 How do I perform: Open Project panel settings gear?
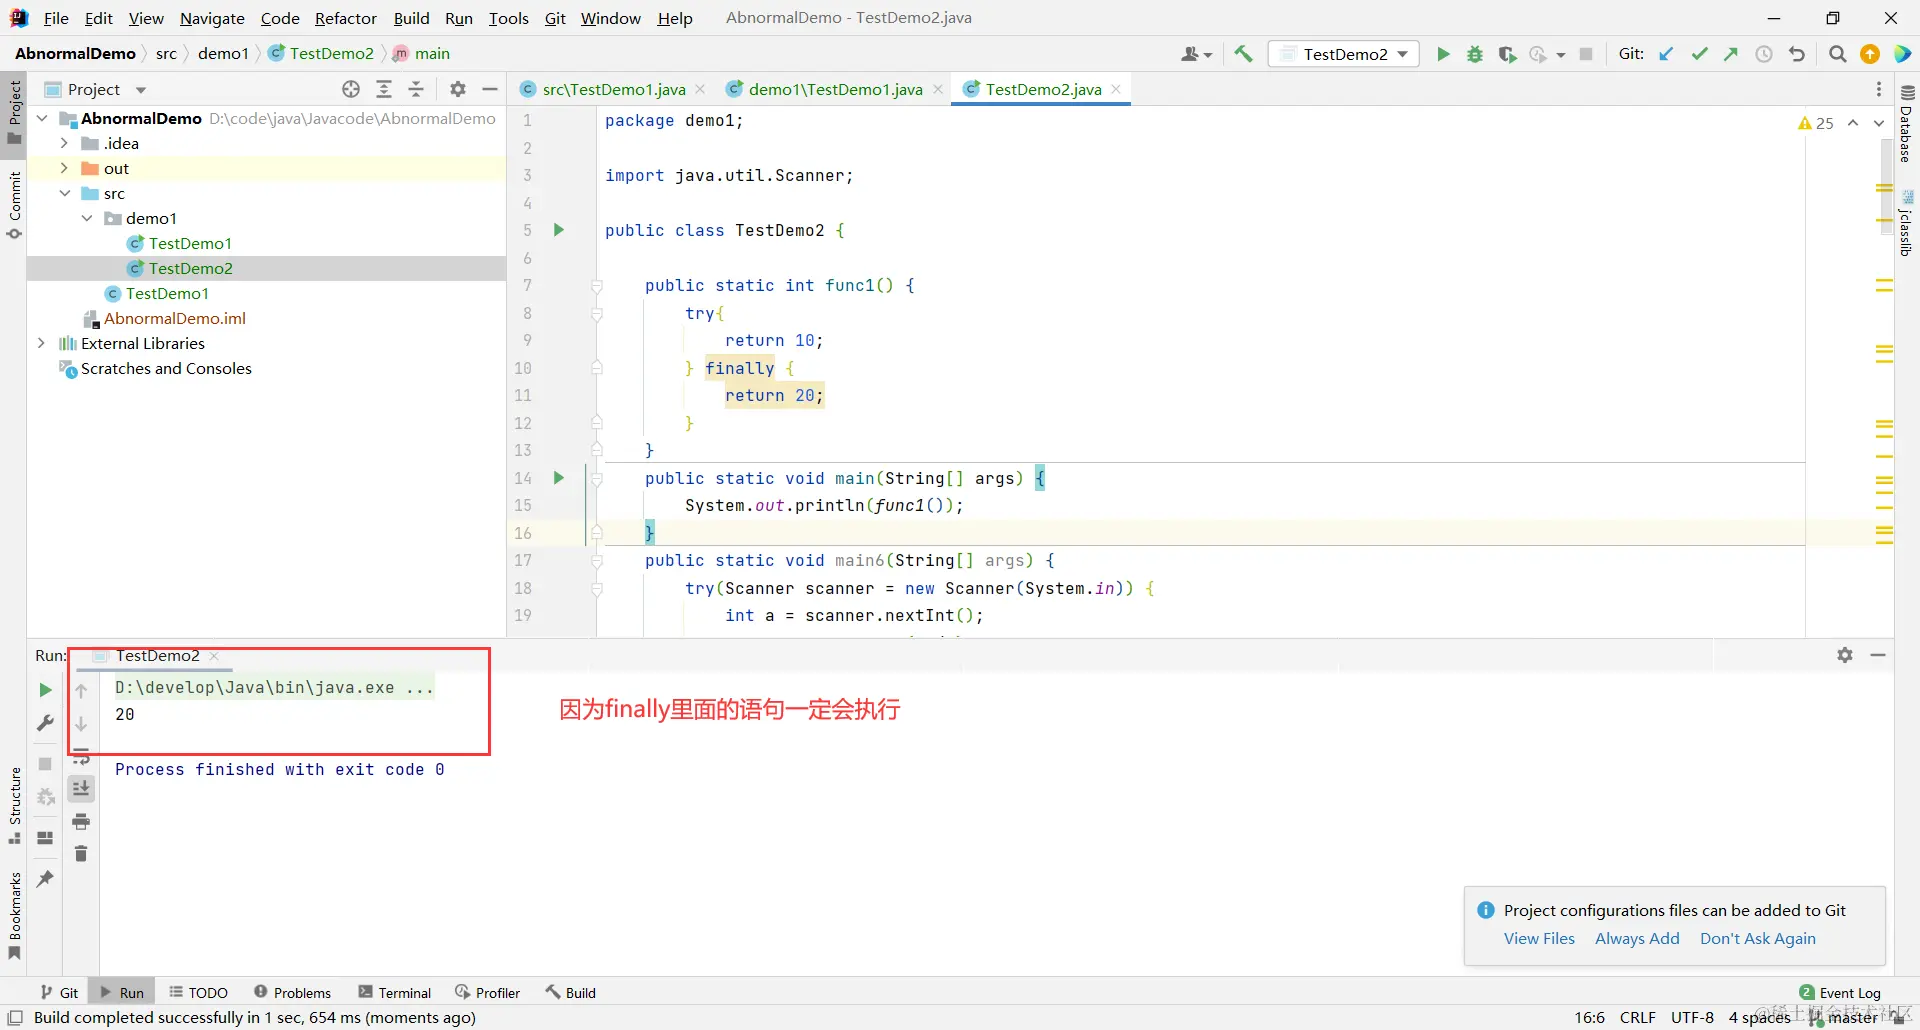click(x=458, y=89)
